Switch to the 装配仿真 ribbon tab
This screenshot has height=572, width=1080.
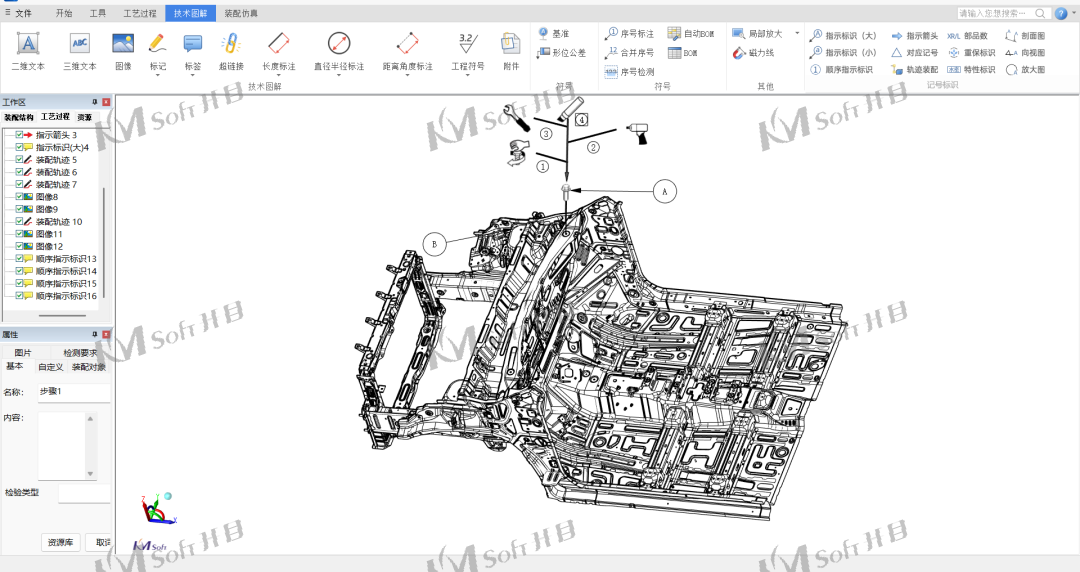(x=240, y=13)
